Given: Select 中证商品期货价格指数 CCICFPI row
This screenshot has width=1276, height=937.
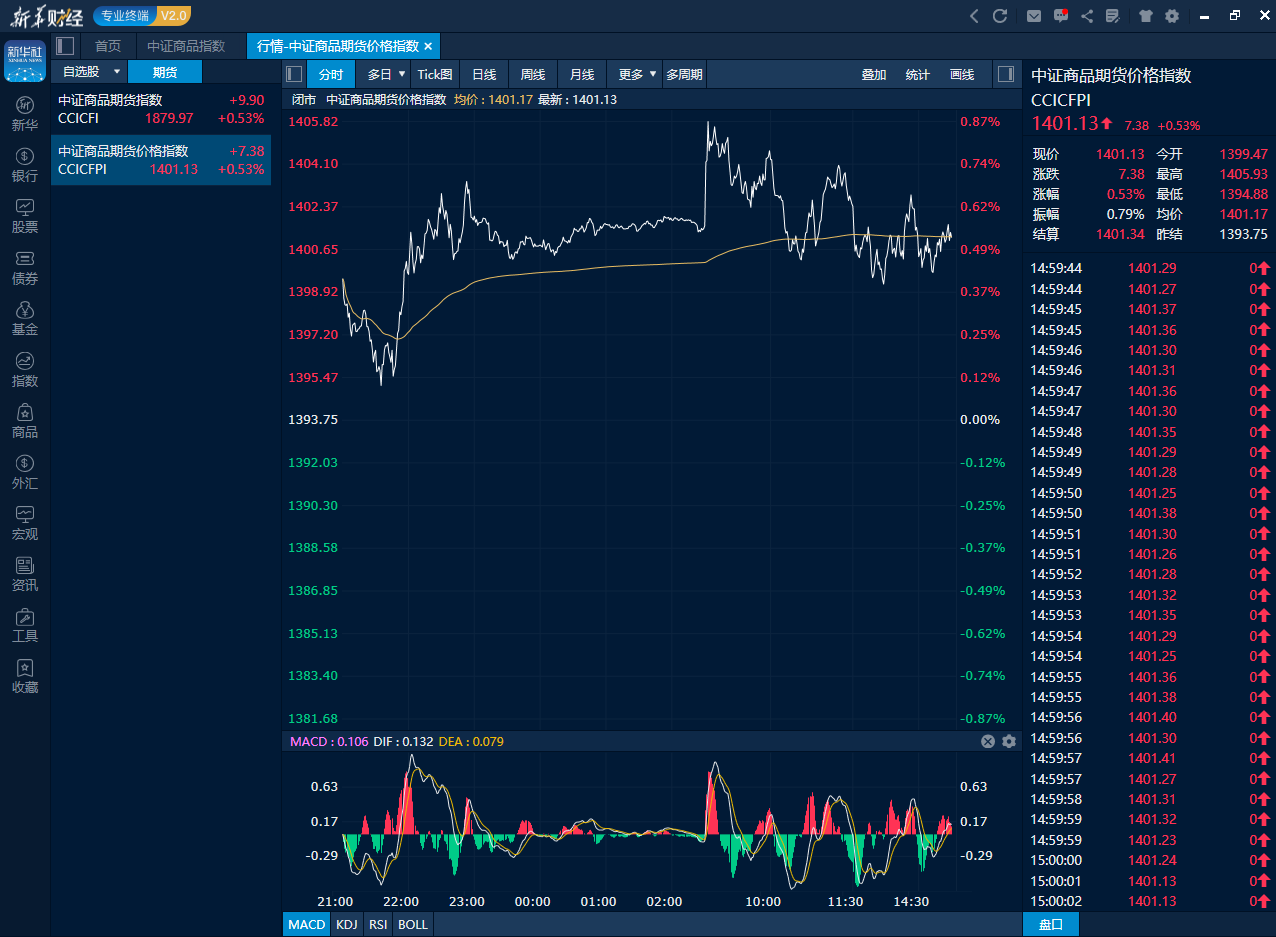Looking at the screenshot, I should [161, 160].
